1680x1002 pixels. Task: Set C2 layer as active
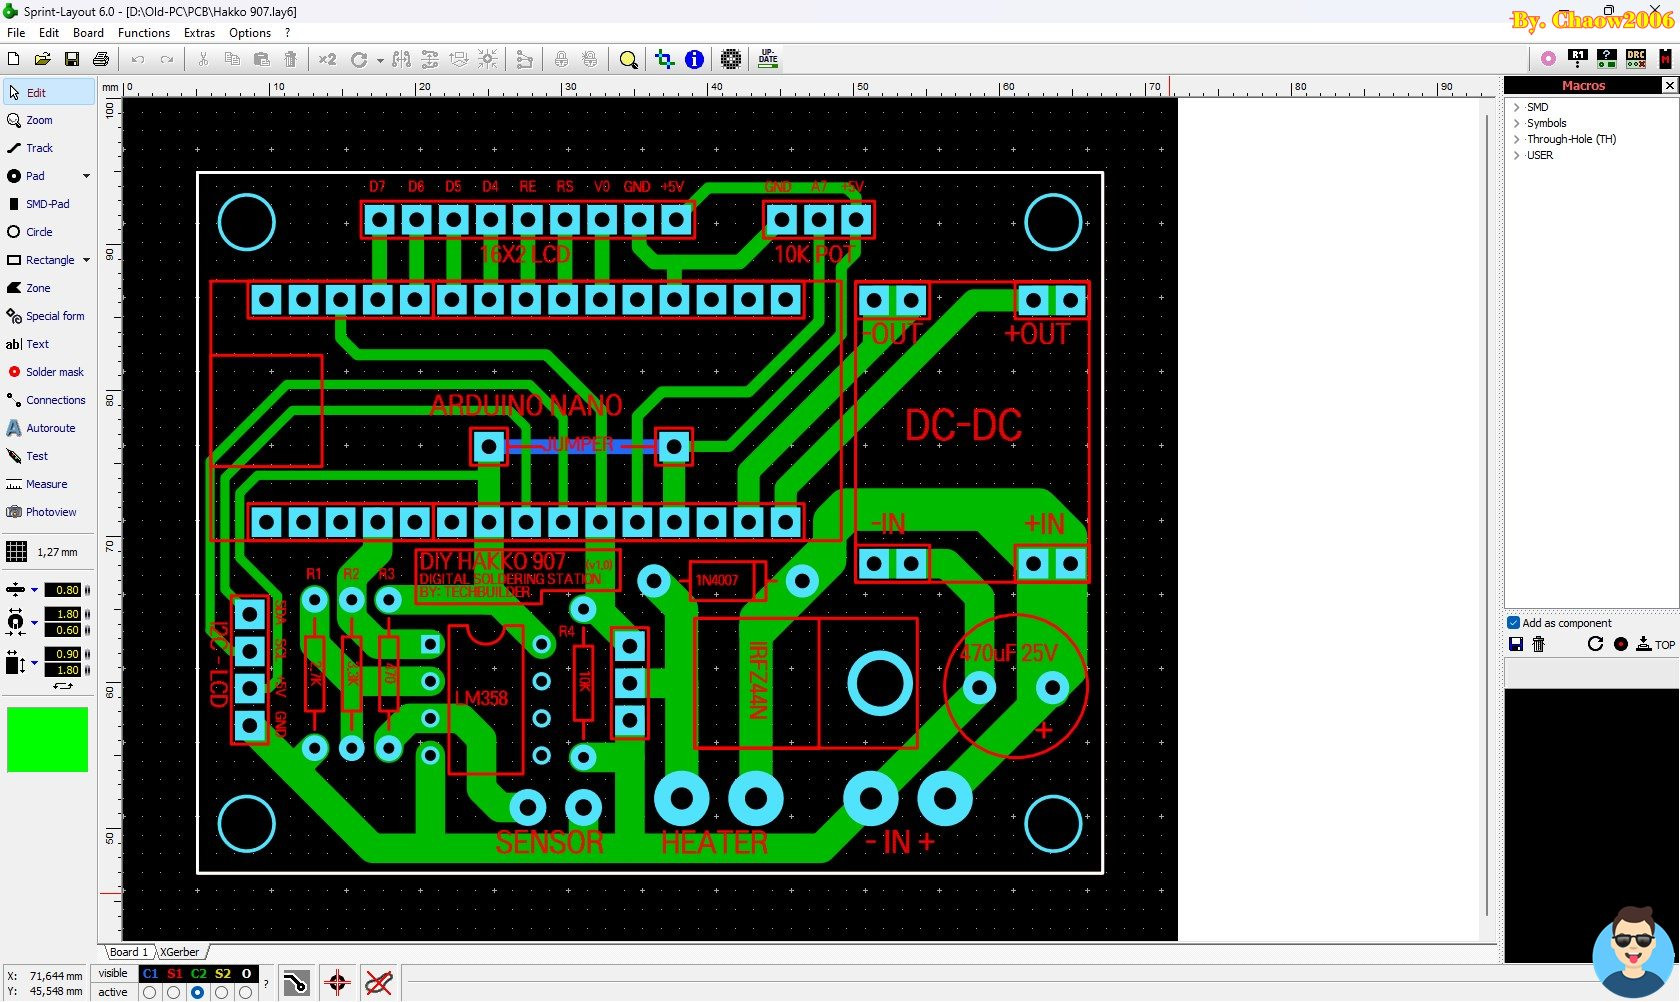198,993
